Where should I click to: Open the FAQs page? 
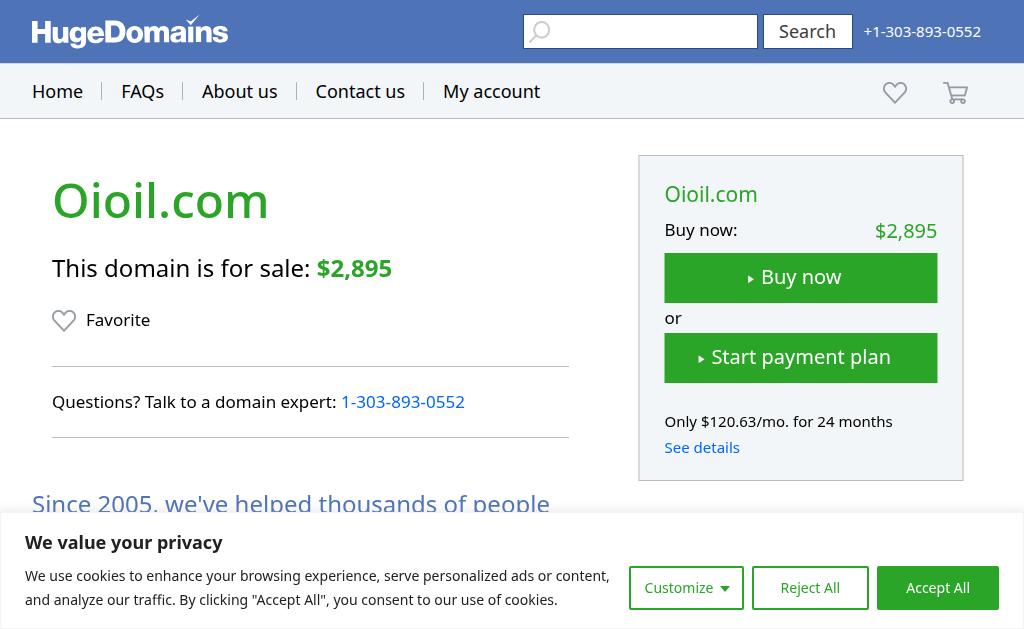[142, 91]
